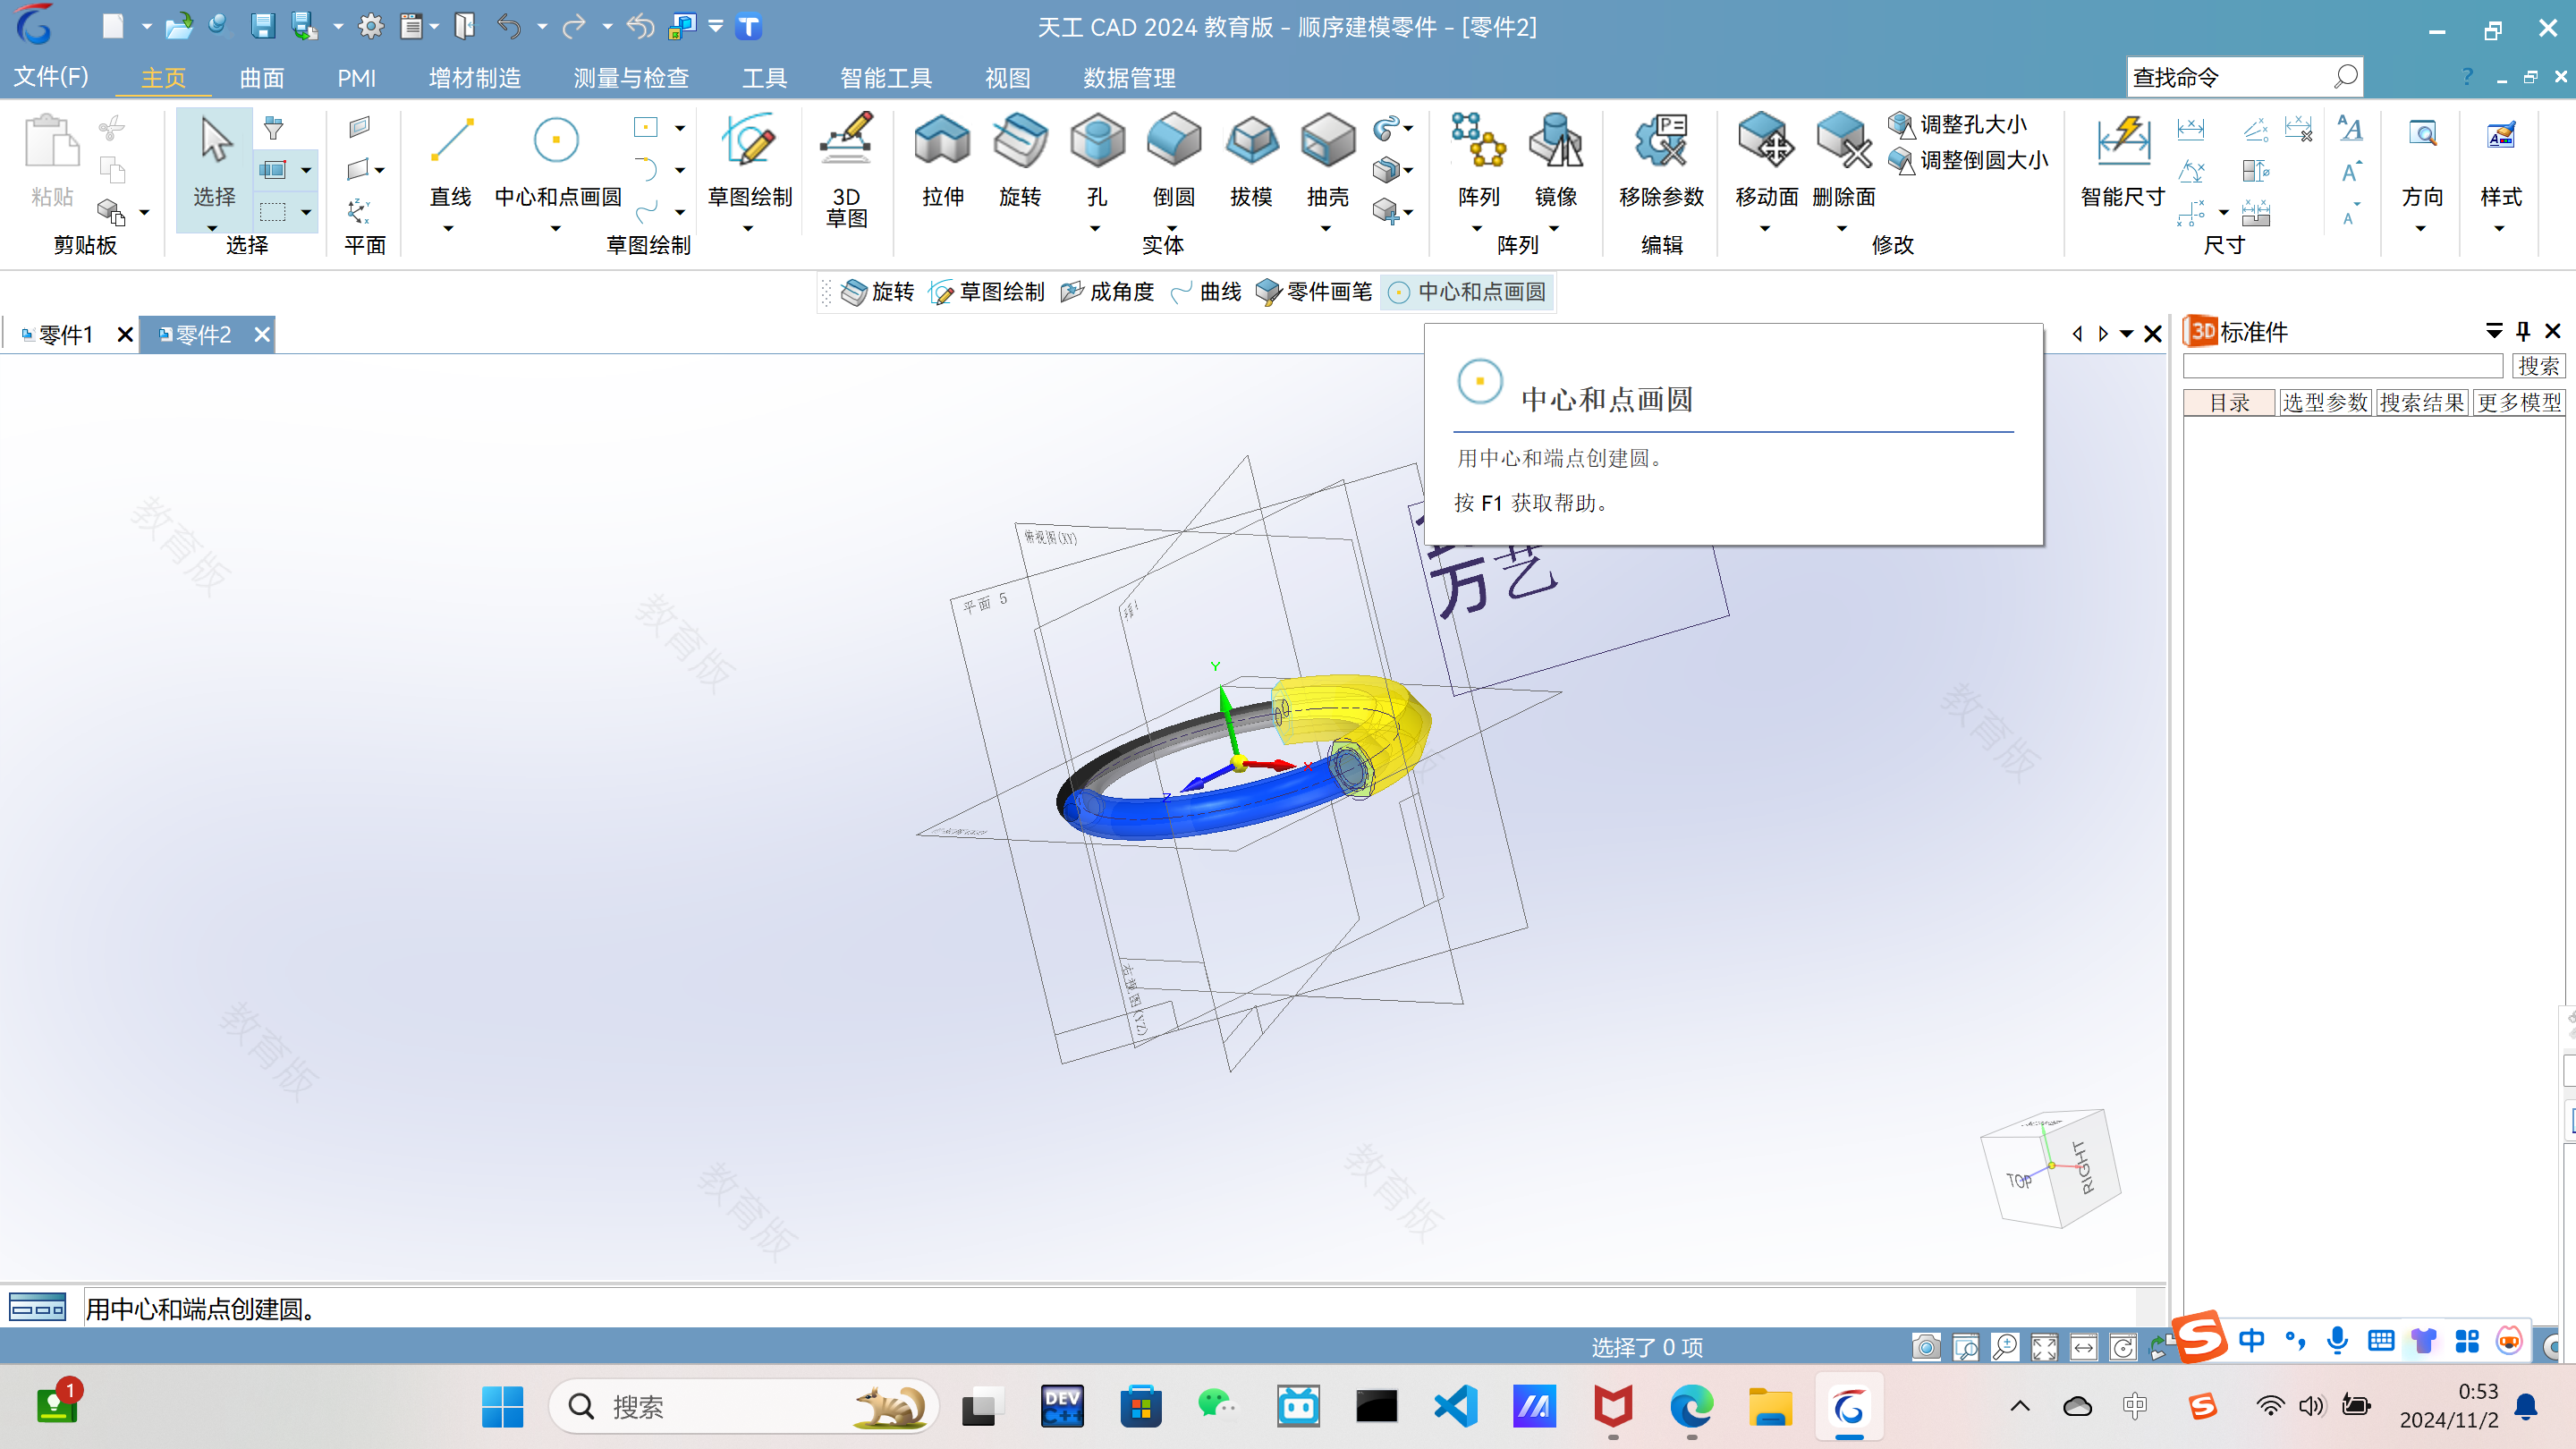Viewport: 2576px width, 1449px height.
Task: Open the 搜索结果 tab in 标准件 panel
Action: (x=2422, y=402)
